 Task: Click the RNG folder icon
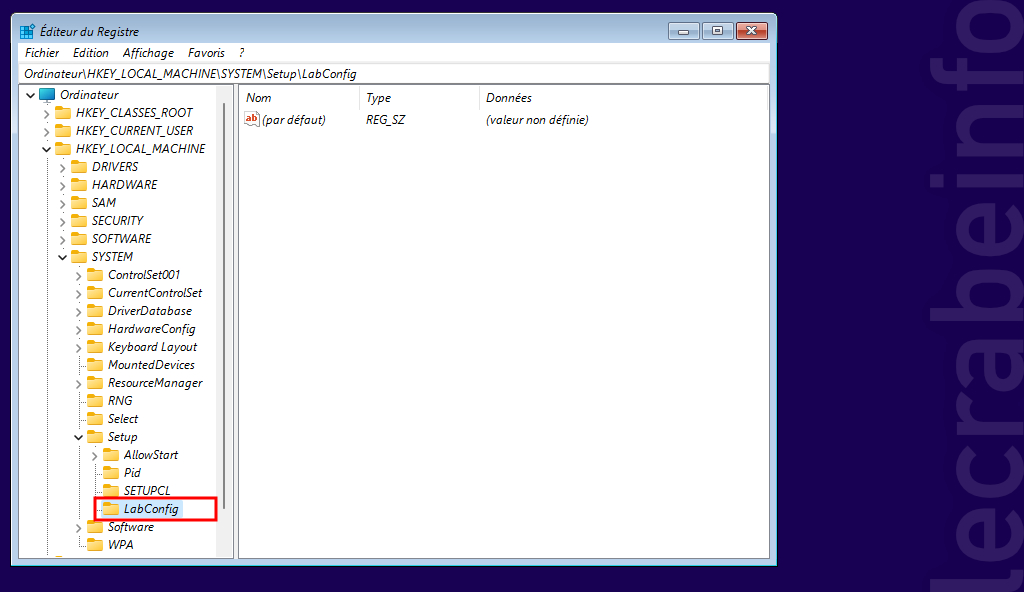click(95, 401)
